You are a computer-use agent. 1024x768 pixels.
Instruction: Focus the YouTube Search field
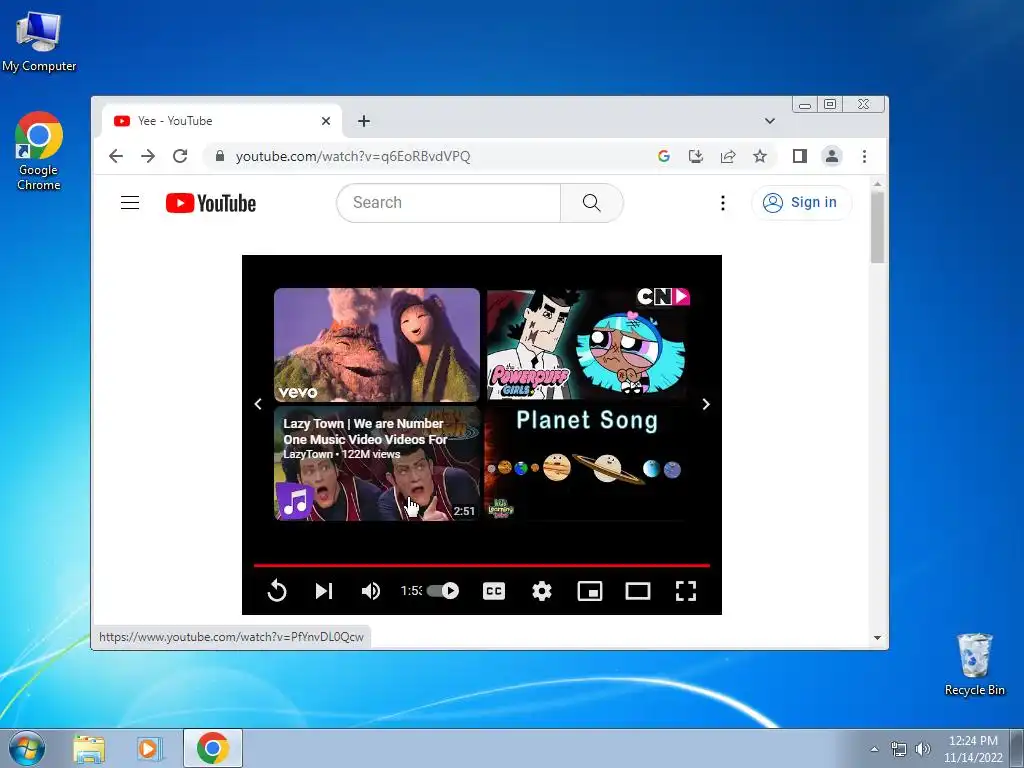tap(449, 202)
